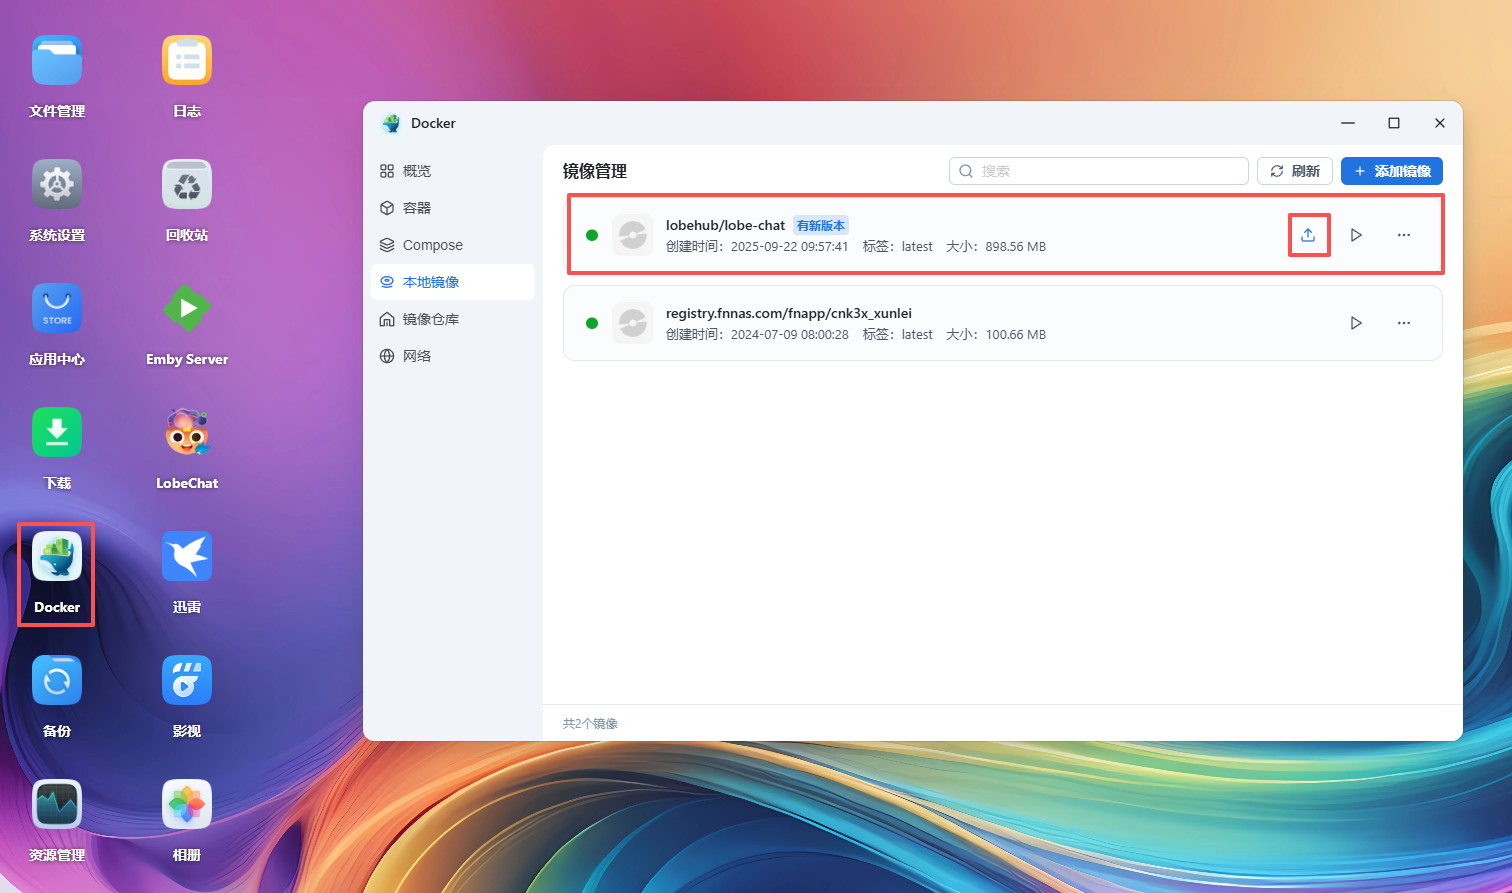The width and height of the screenshot is (1512, 893).
Task: Click the 2024-07-09 08:00:28 creation time
Action: coord(790,335)
